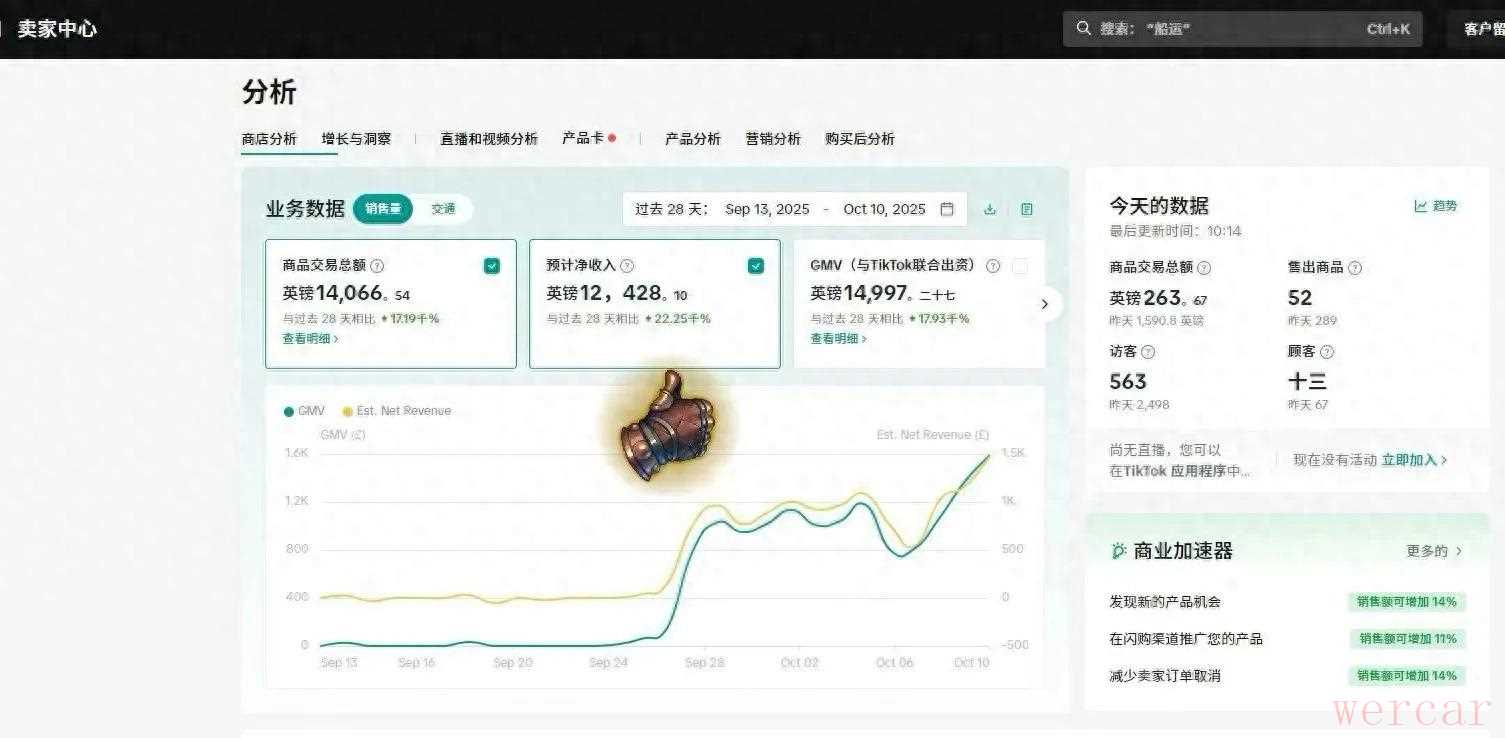
Task: Open the date range picker Sep 13, 2025
Action: (x=767, y=209)
